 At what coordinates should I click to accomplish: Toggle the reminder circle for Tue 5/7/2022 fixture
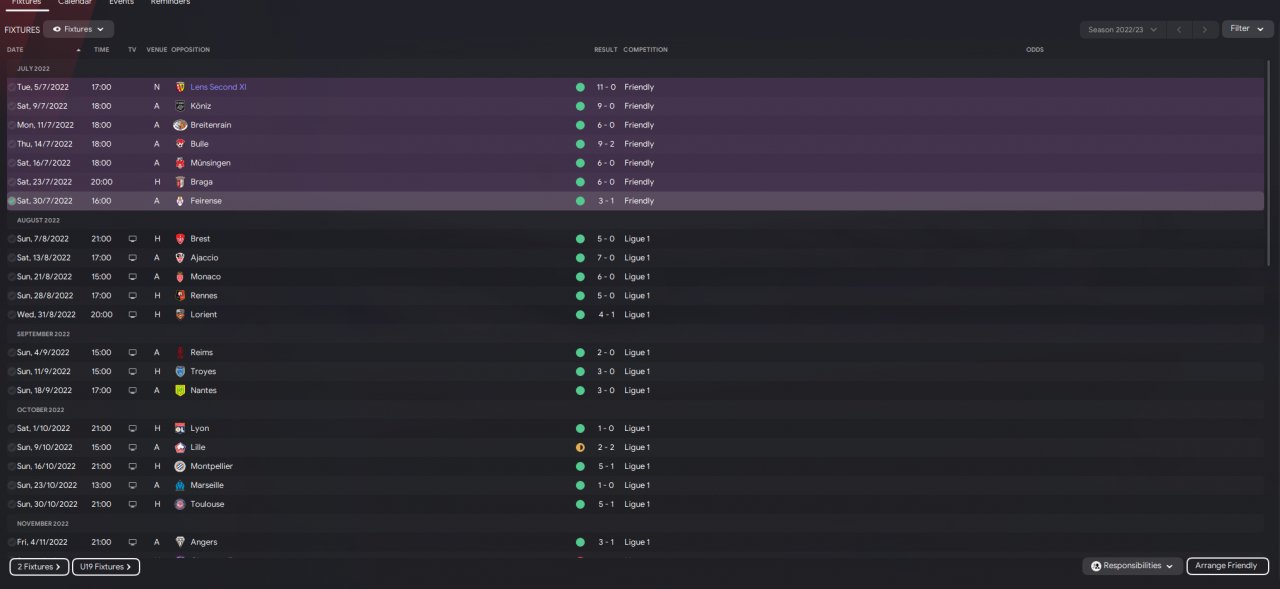(12, 87)
